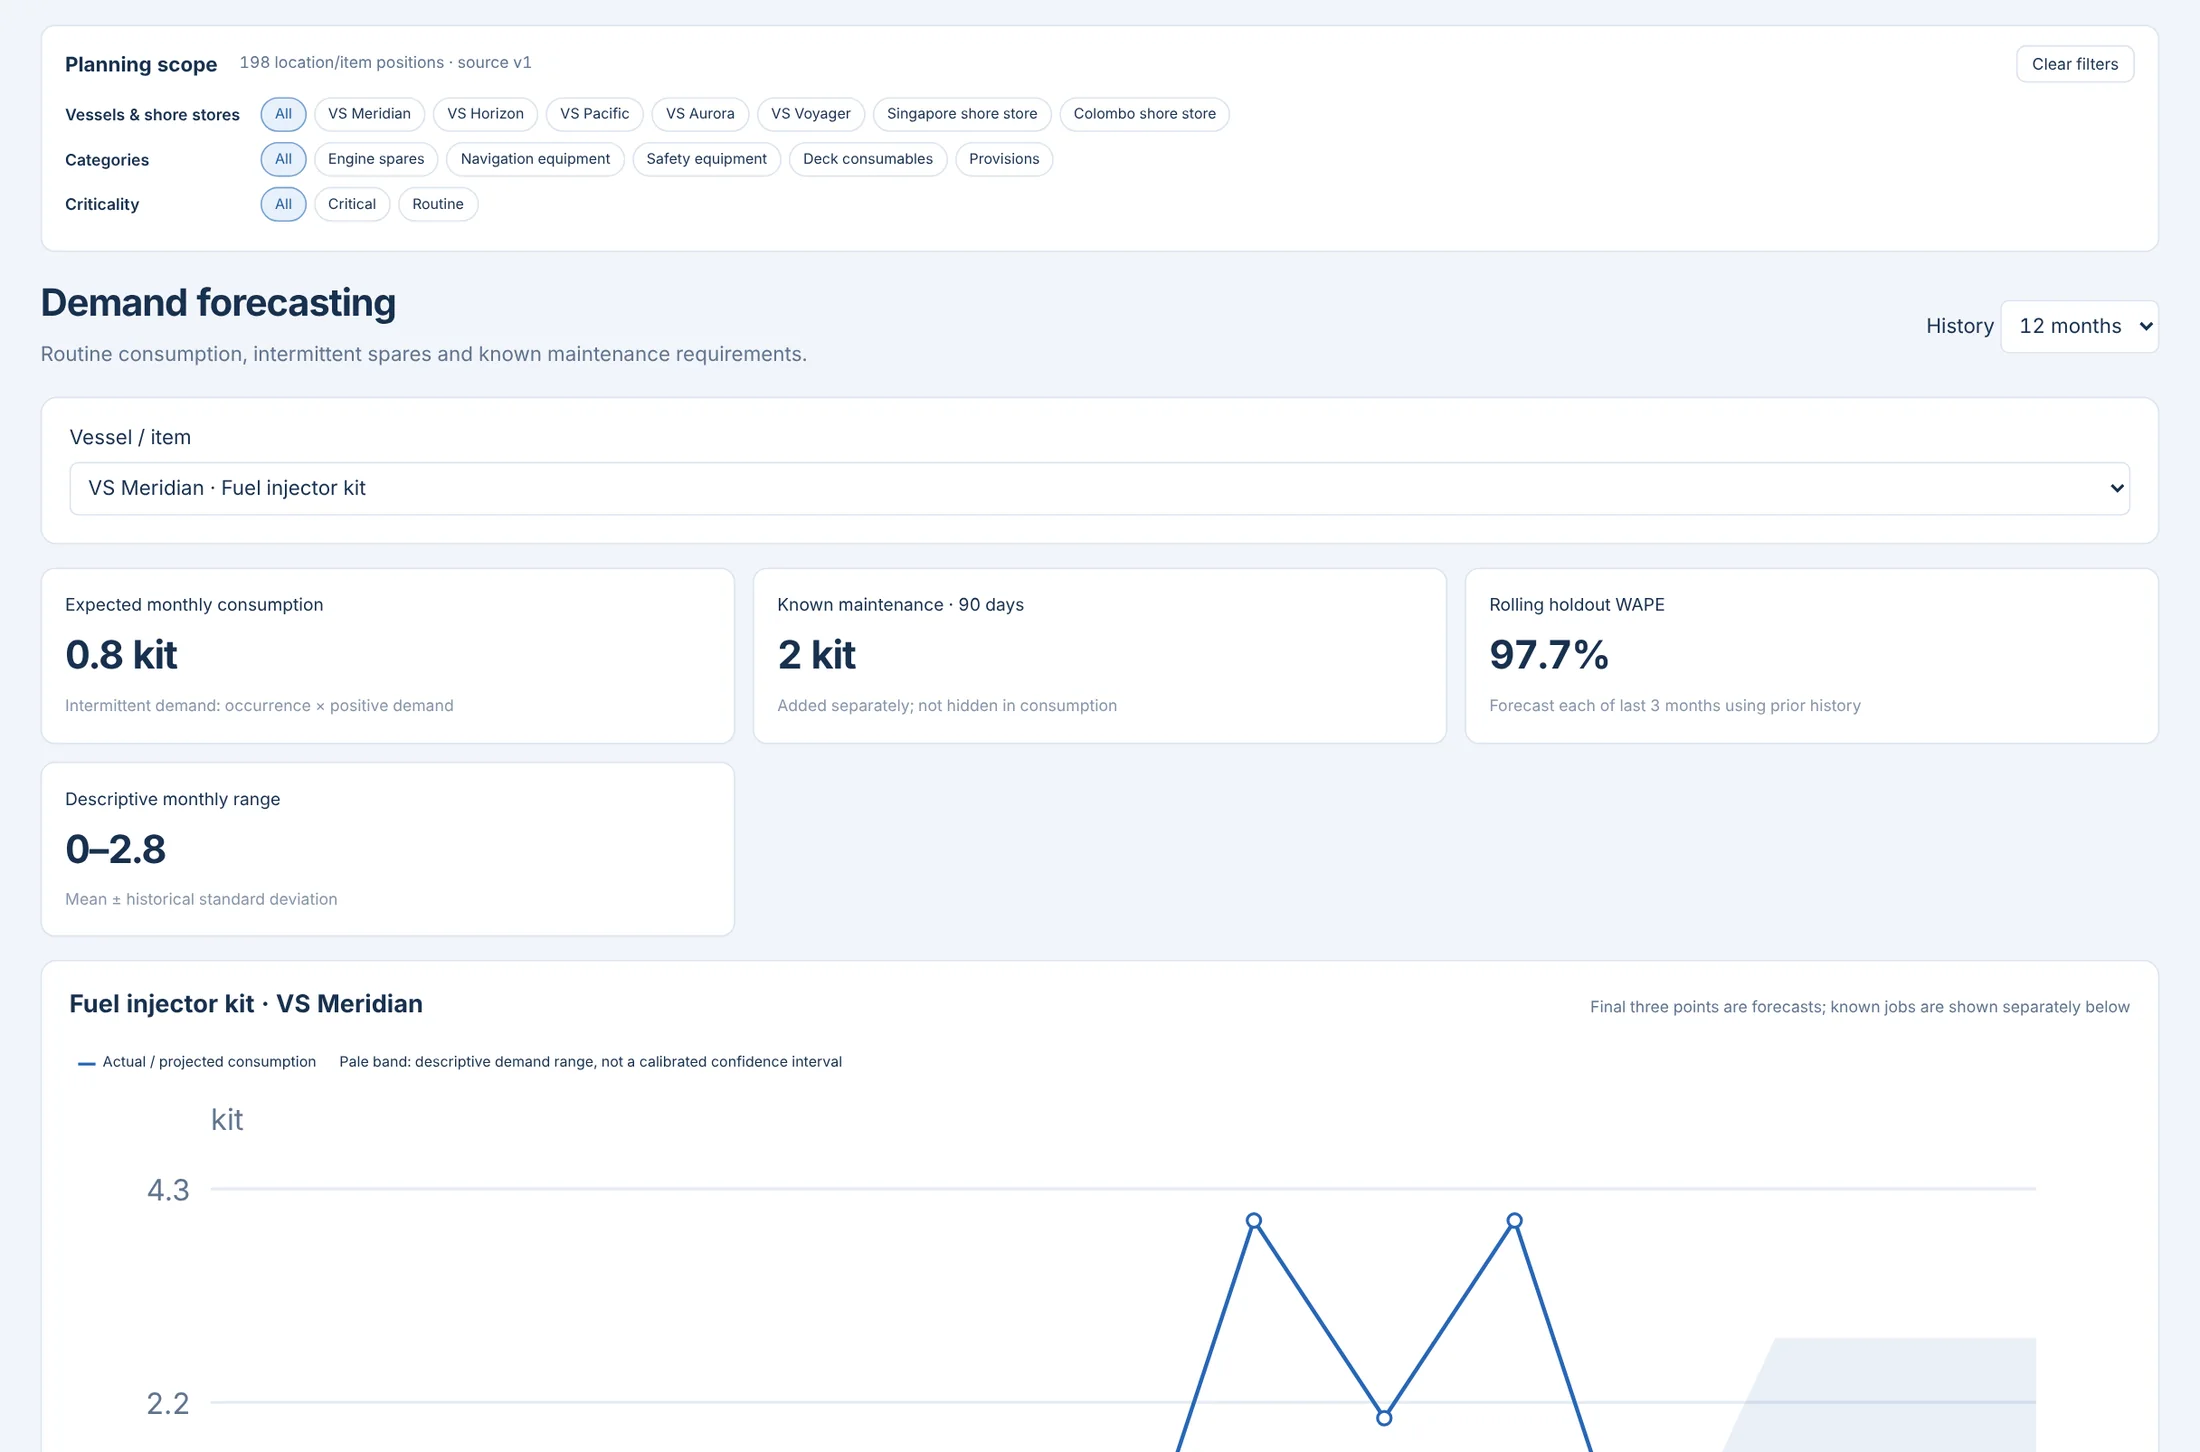Filter by Safety equipment category
Image resolution: width=2200 pixels, height=1452 pixels.
pos(706,159)
